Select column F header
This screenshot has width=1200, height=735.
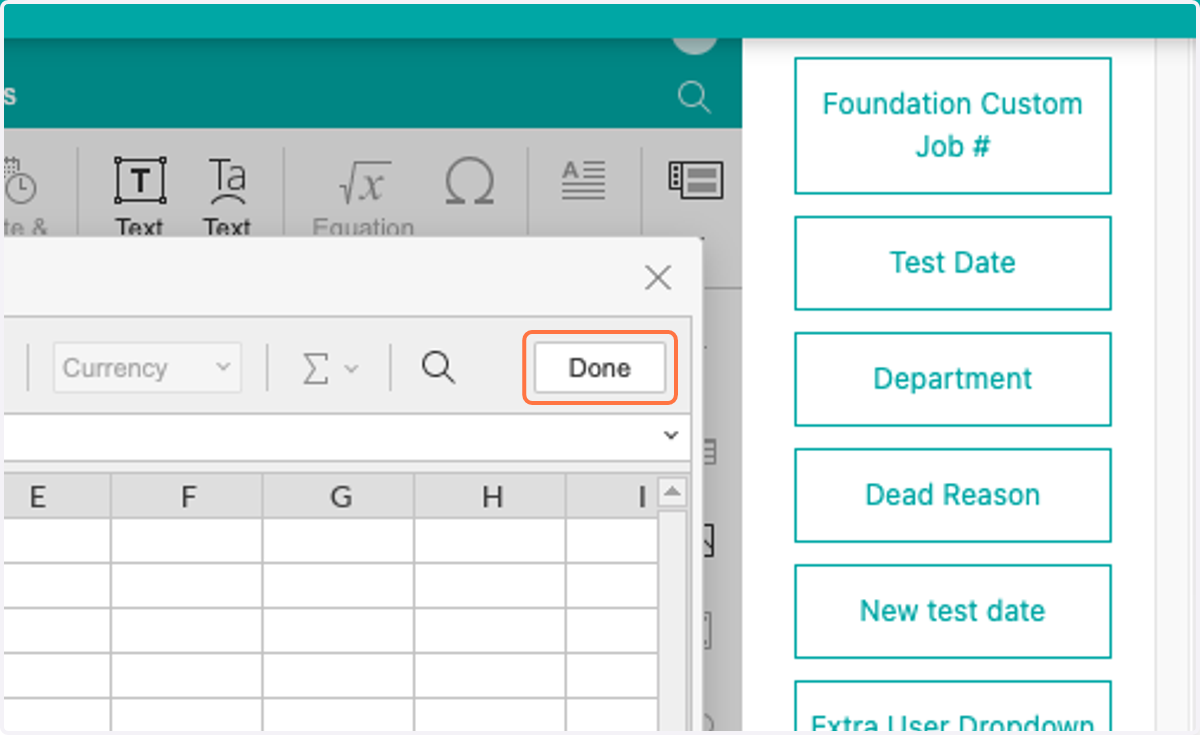click(x=187, y=496)
